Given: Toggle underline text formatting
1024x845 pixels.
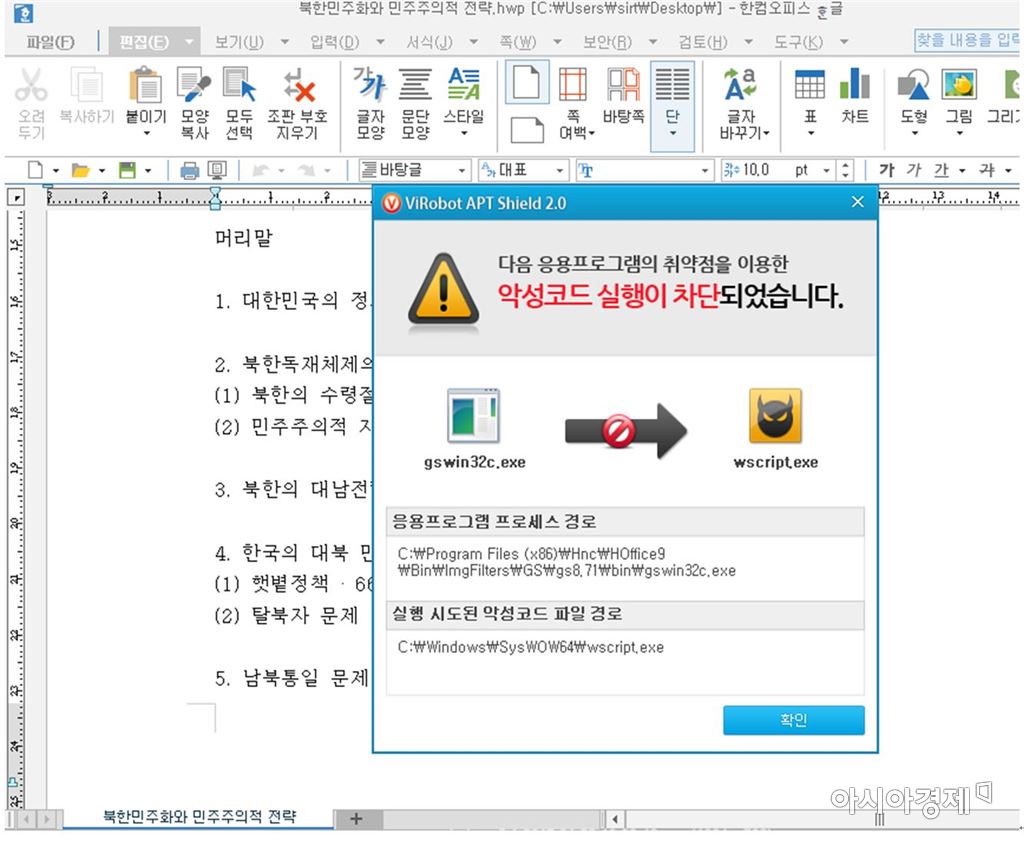Looking at the screenshot, I should (x=940, y=170).
